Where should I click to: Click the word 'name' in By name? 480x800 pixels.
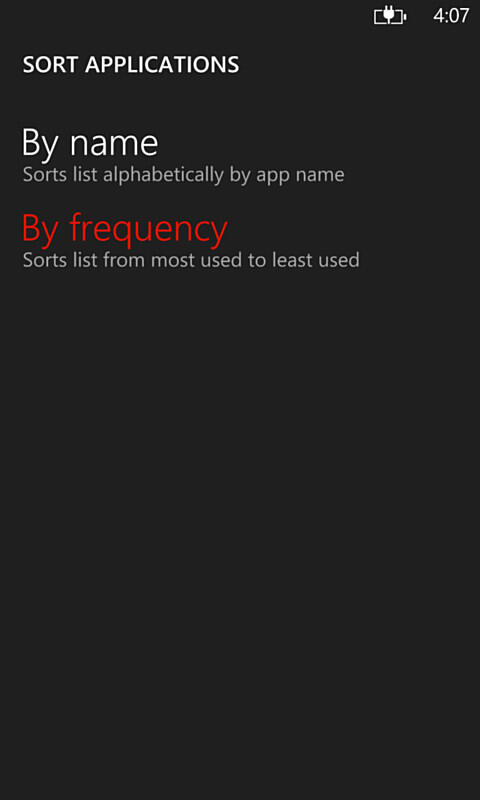114,144
